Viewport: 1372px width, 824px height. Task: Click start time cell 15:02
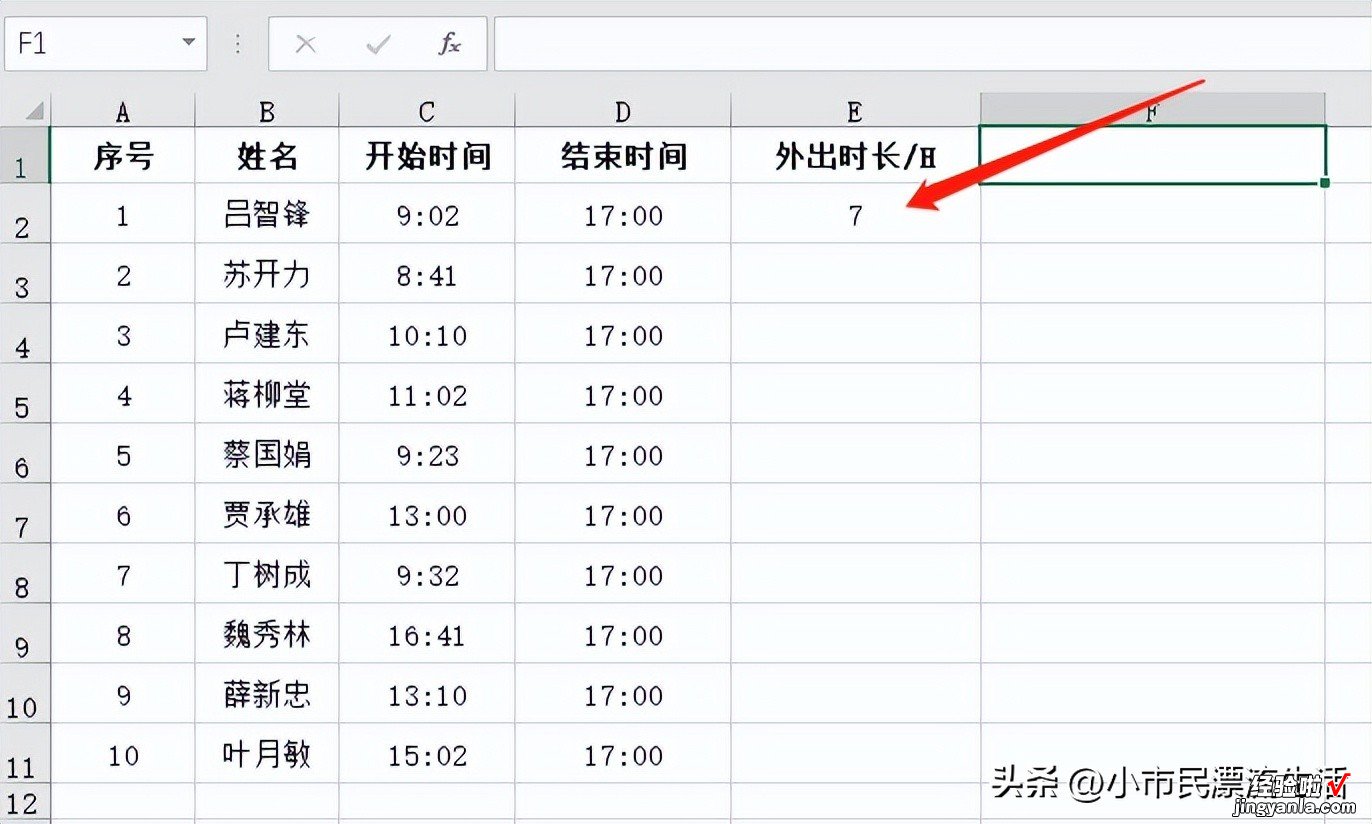click(427, 754)
